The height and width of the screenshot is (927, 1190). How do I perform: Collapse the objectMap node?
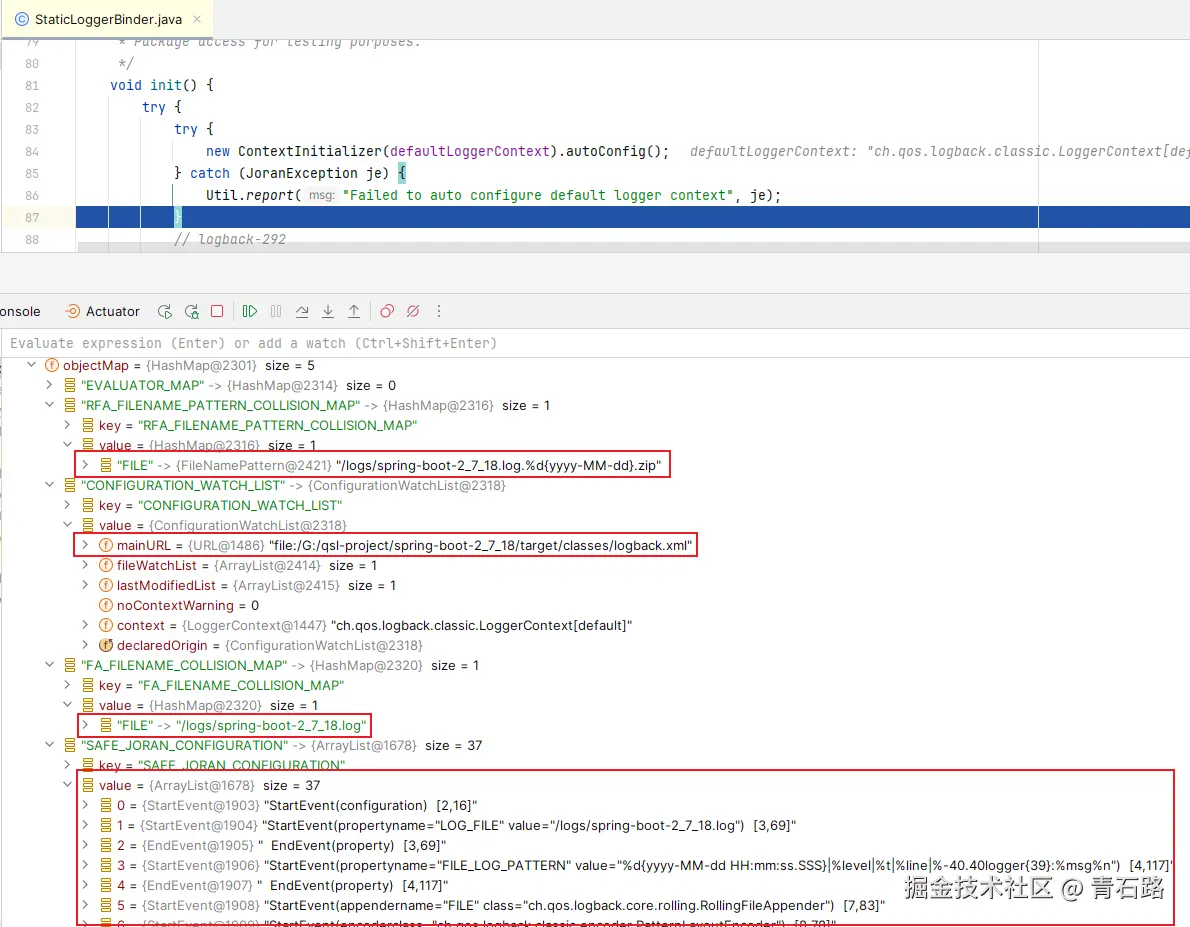coord(31,365)
